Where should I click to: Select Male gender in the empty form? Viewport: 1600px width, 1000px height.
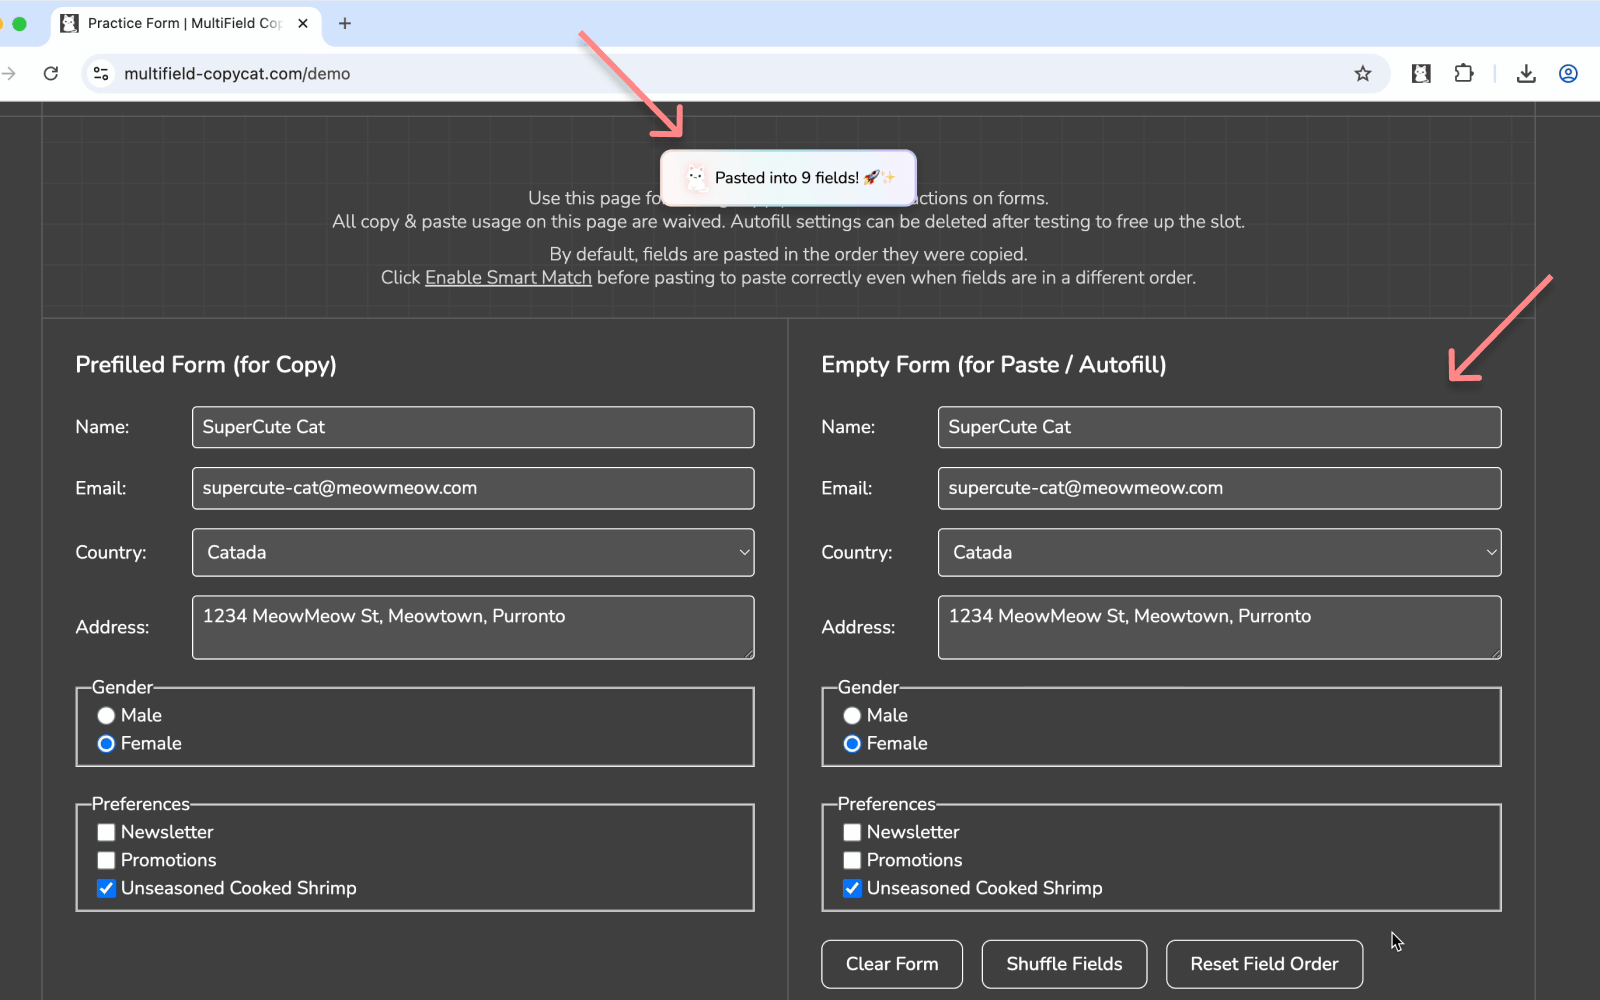pyautogui.click(x=852, y=715)
